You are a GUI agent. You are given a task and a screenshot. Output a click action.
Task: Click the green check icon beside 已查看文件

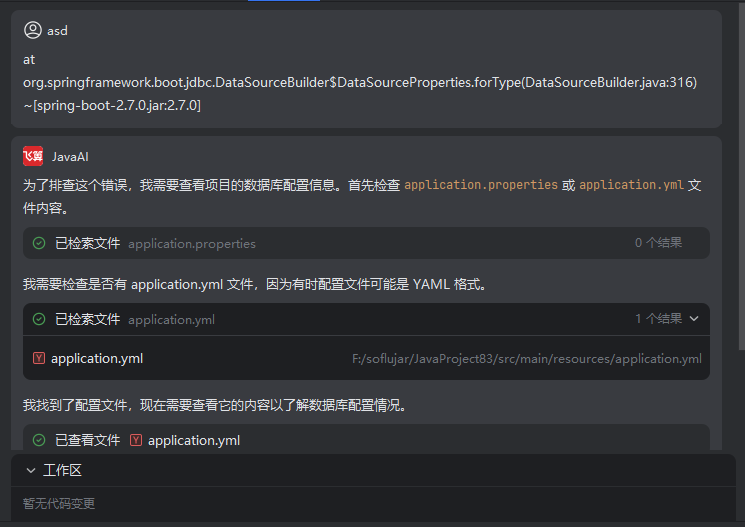pyautogui.click(x=39, y=440)
